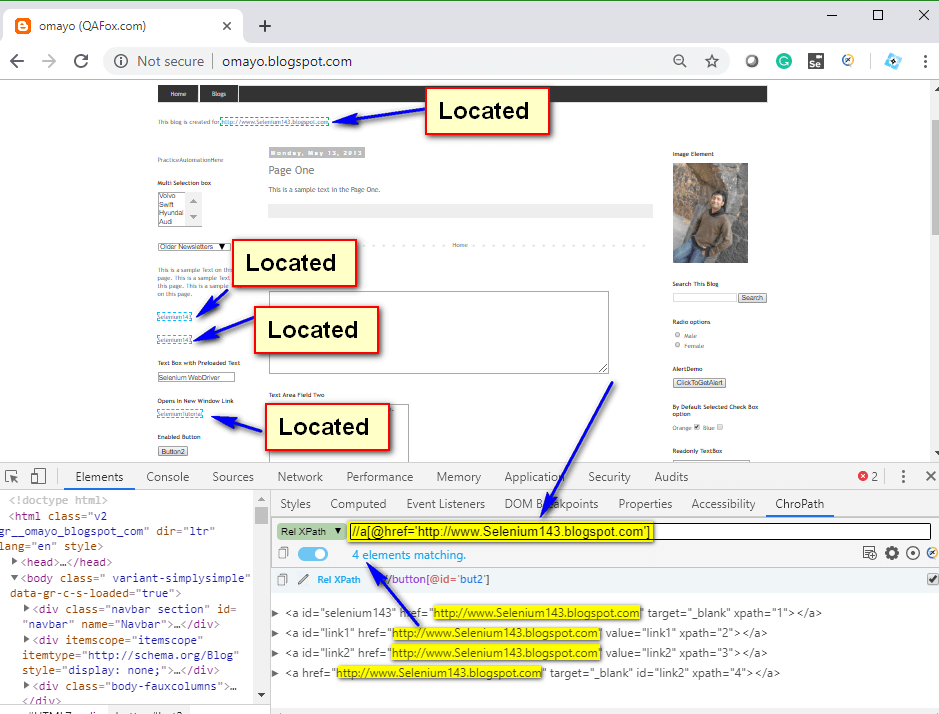
Task: Click the Grammarly extension icon
Action: [784, 61]
